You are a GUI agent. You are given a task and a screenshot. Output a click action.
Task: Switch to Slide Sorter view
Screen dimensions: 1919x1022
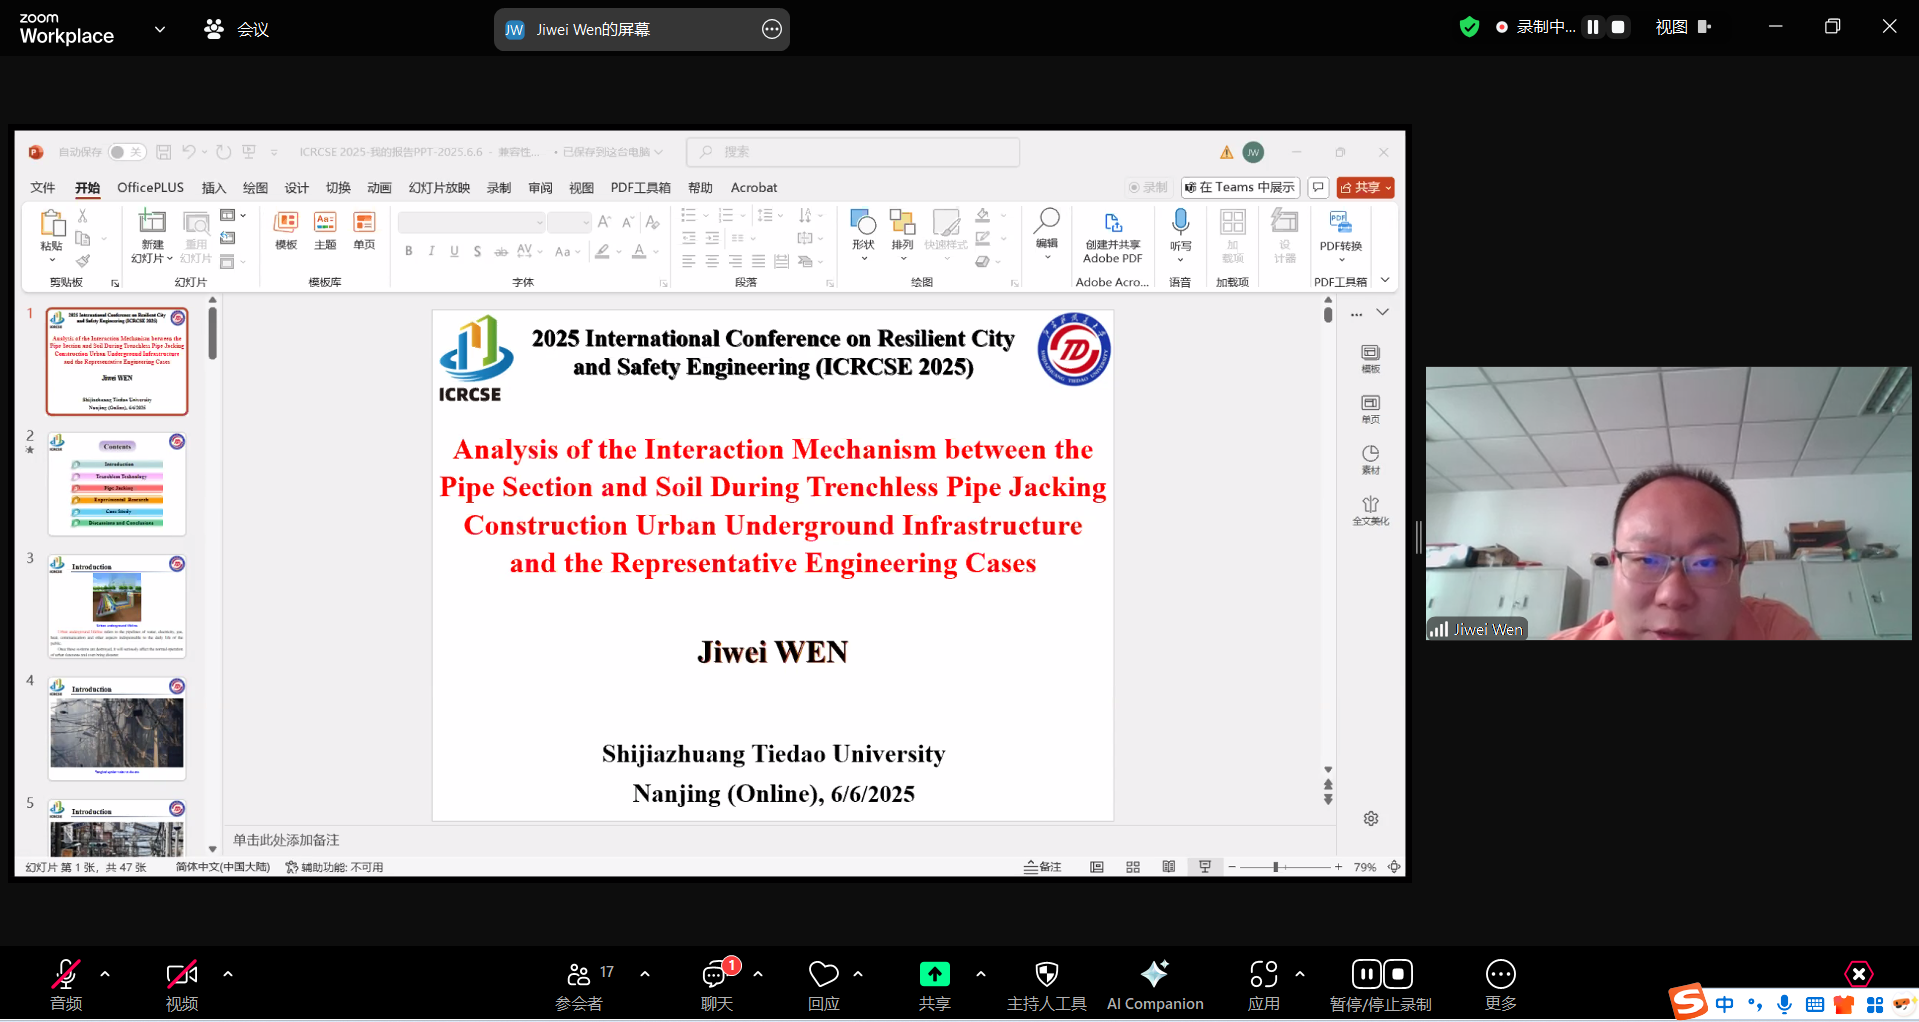[x=1133, y=867]
